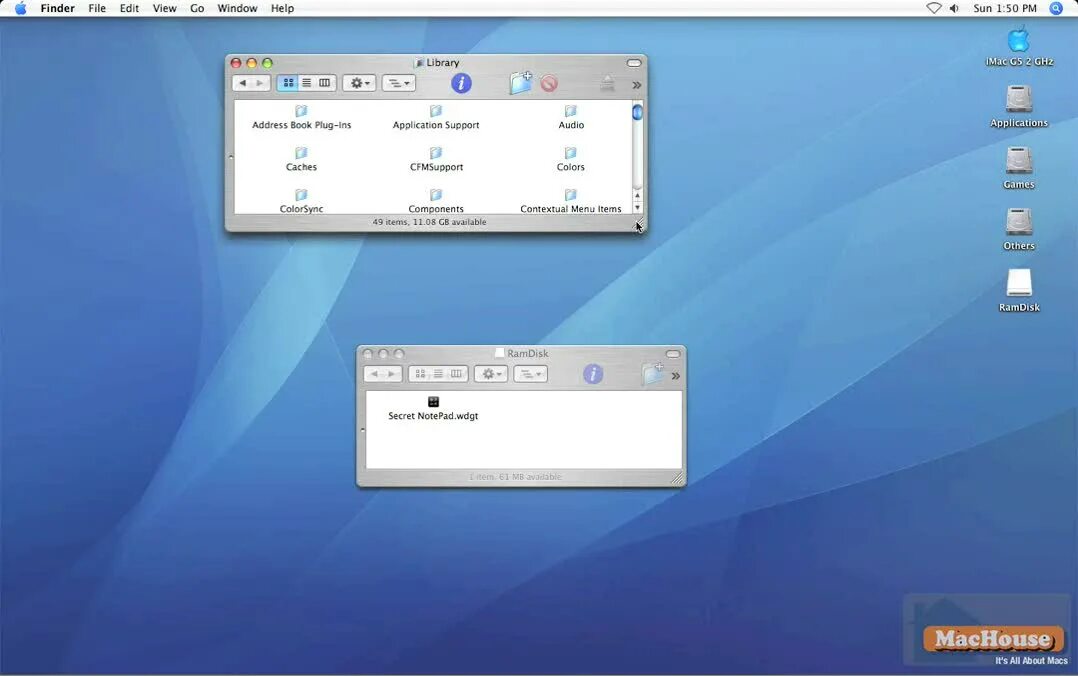Open the File menu
1078x676 pixels.
click(97, 8)
